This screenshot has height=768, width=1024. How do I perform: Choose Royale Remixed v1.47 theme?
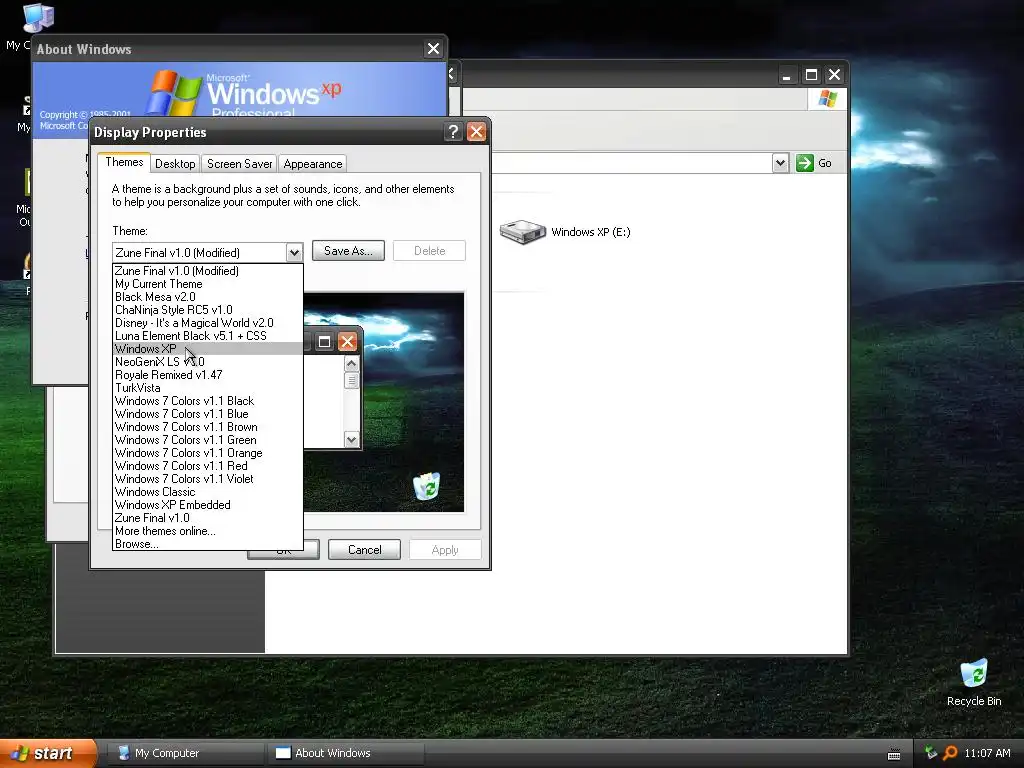click(x=208, y=375)
